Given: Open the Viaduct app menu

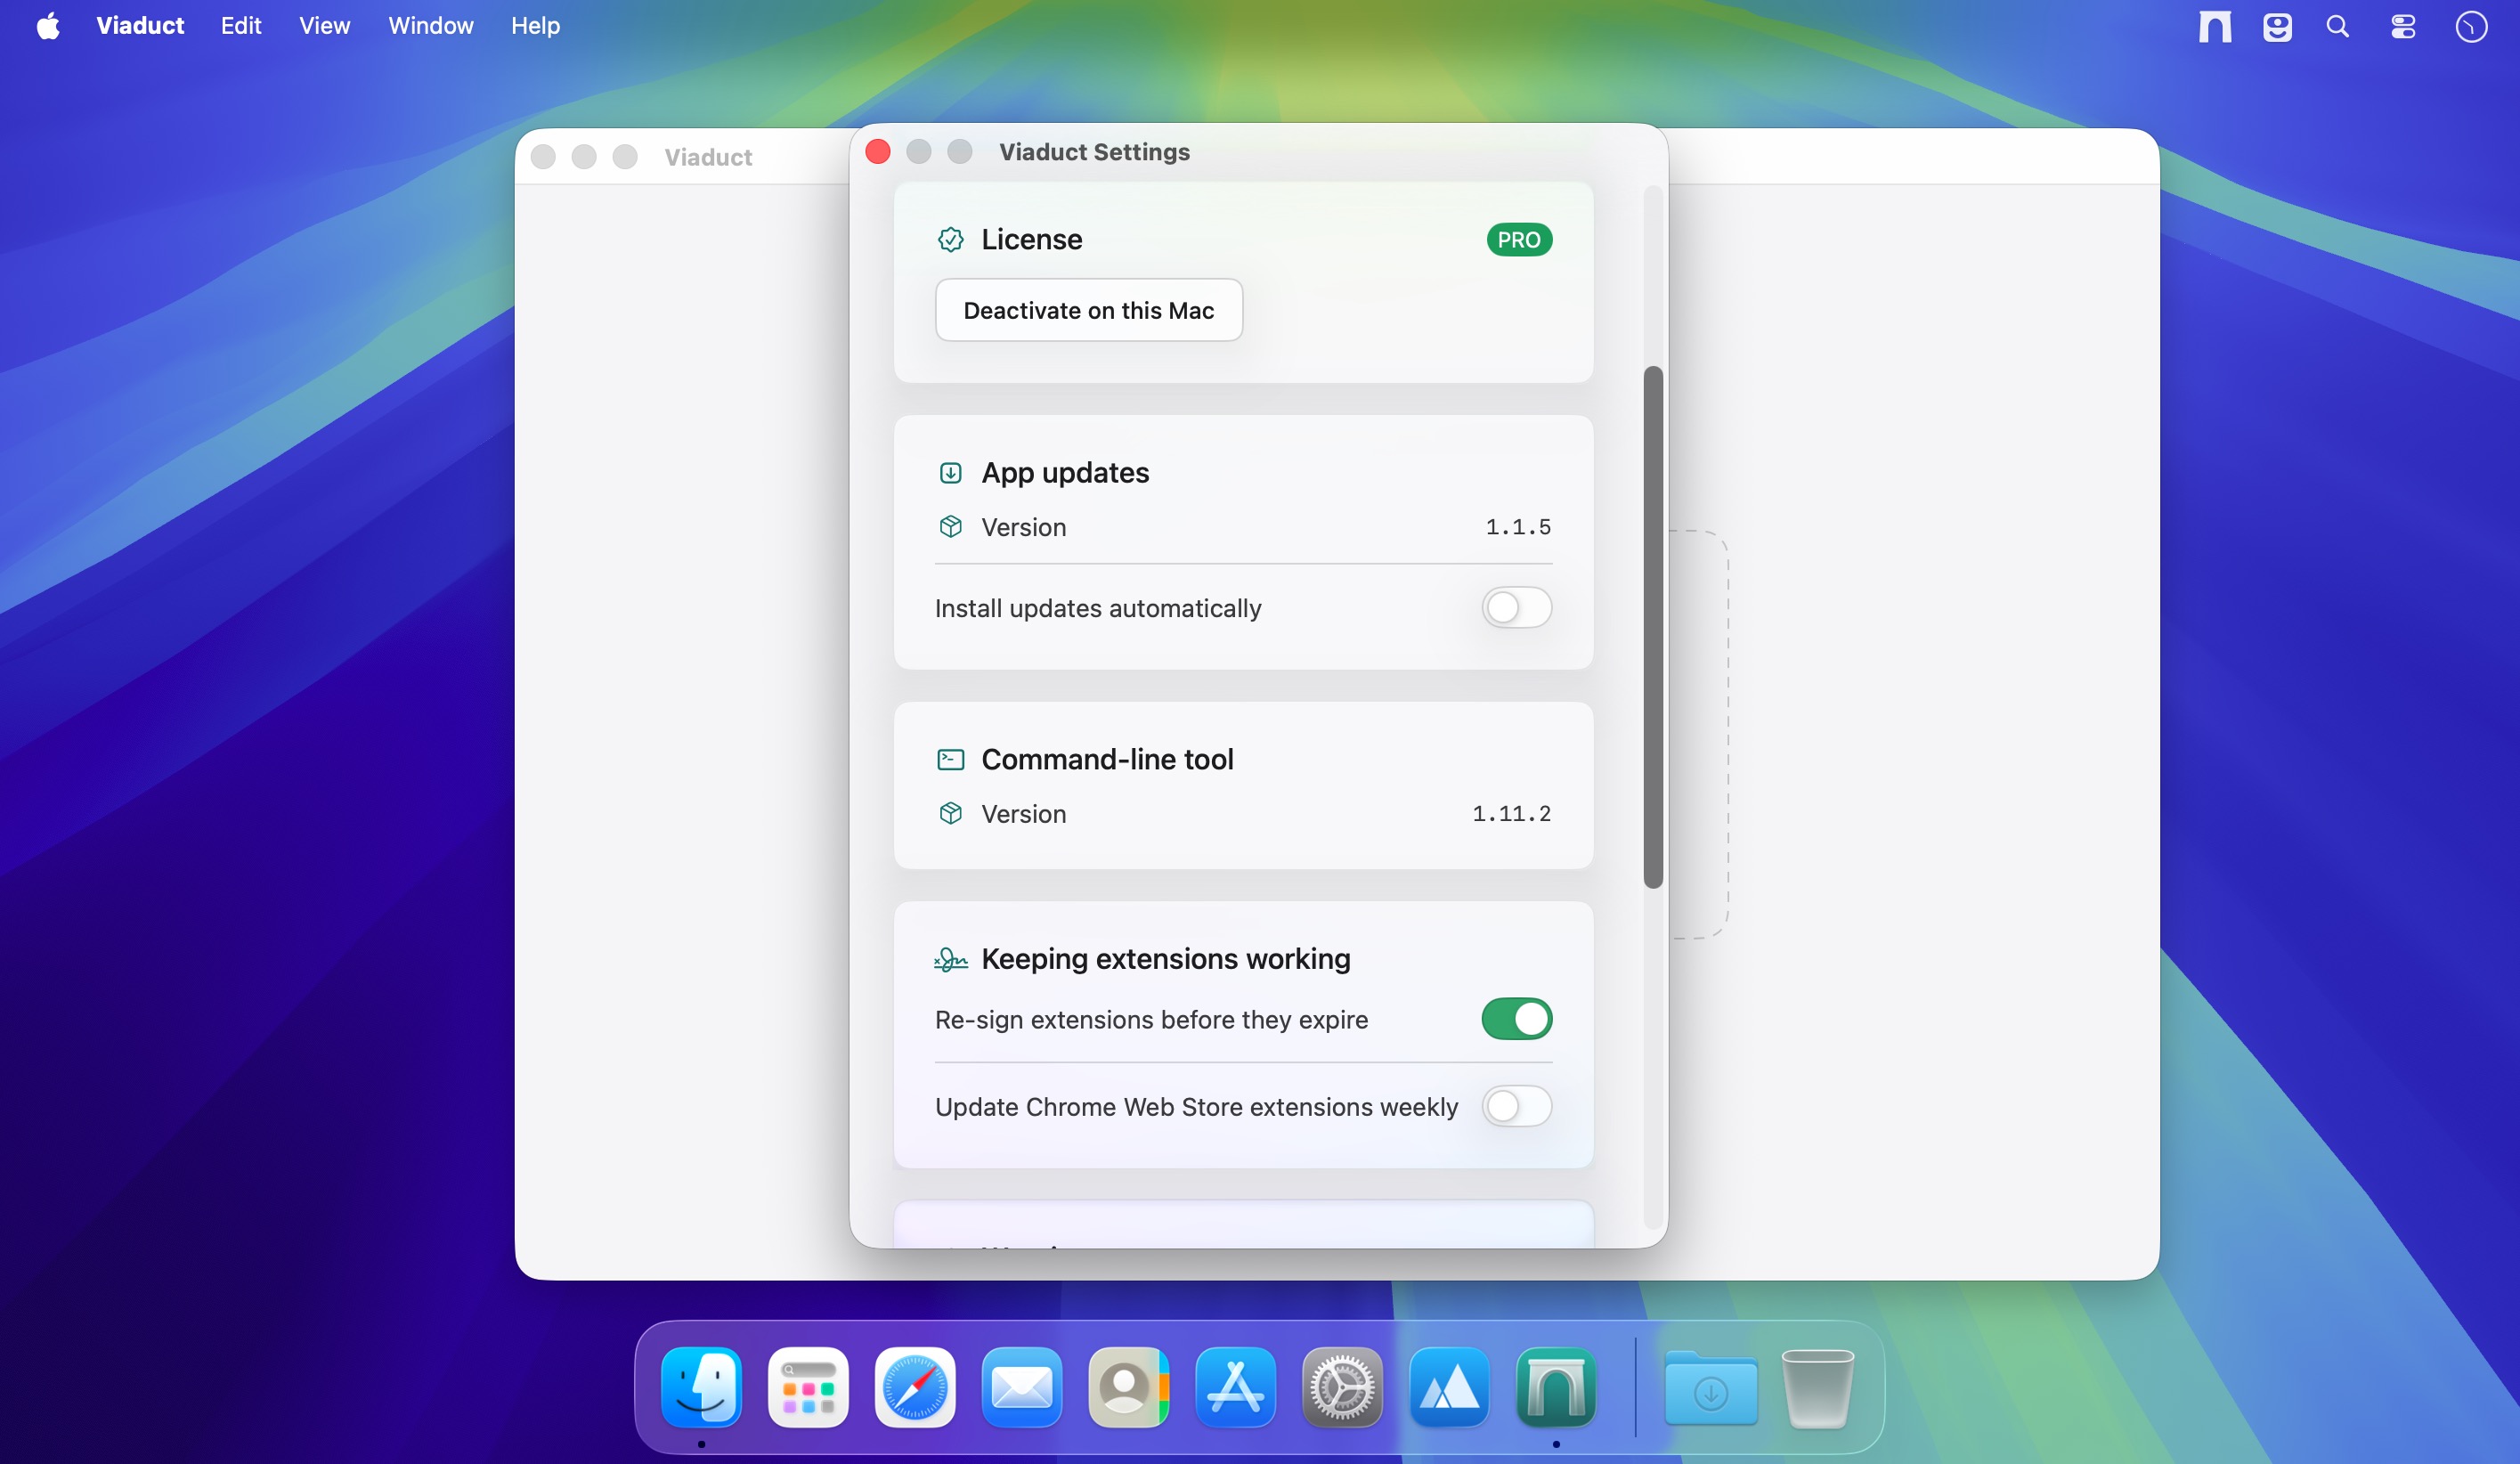Looking at the screenshot, I should click(x=140, y=26).
